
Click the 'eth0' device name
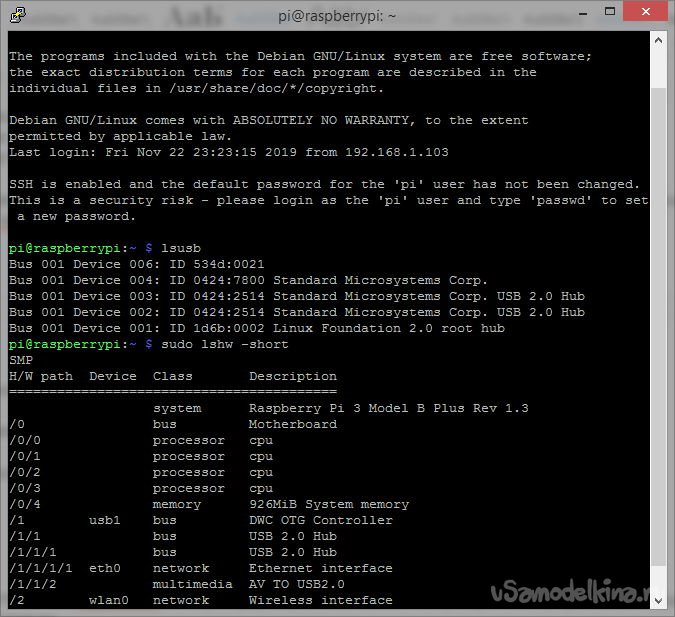click(x=105, y=568)
